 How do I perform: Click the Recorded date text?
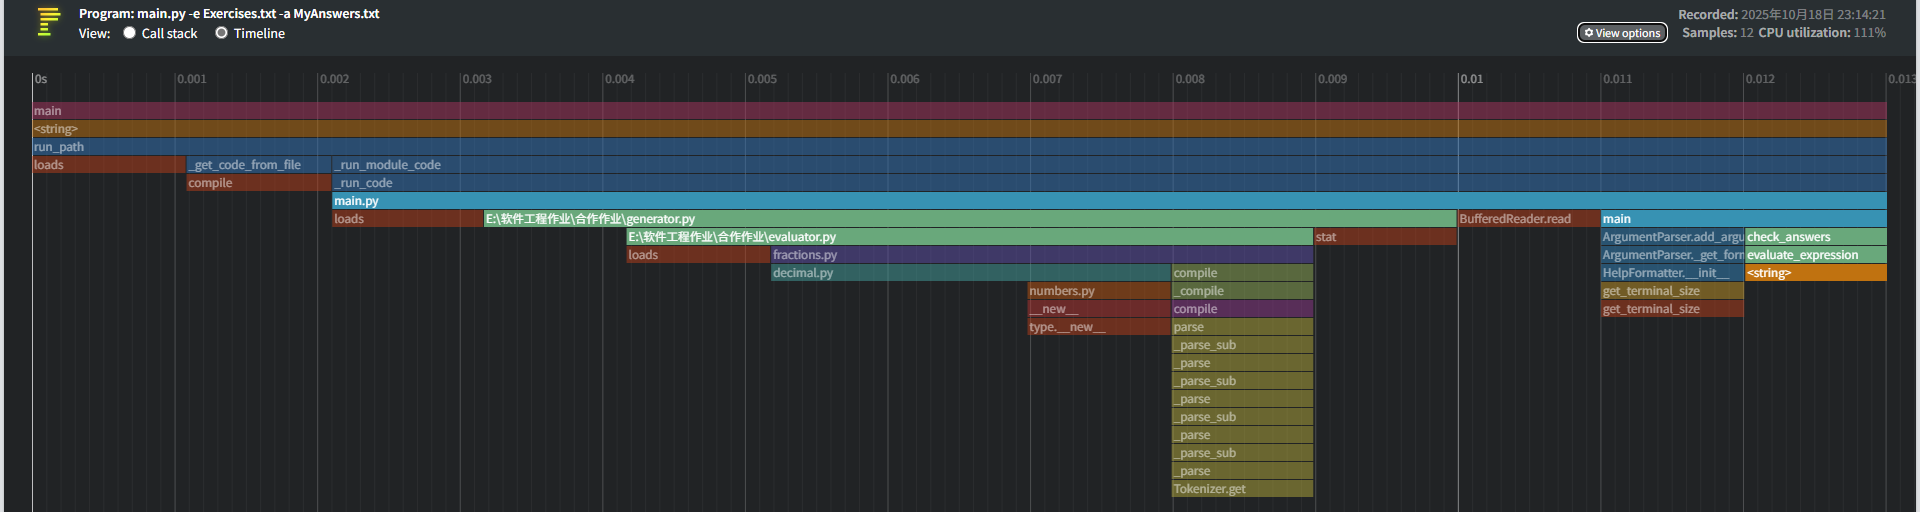coord(1782,15)
